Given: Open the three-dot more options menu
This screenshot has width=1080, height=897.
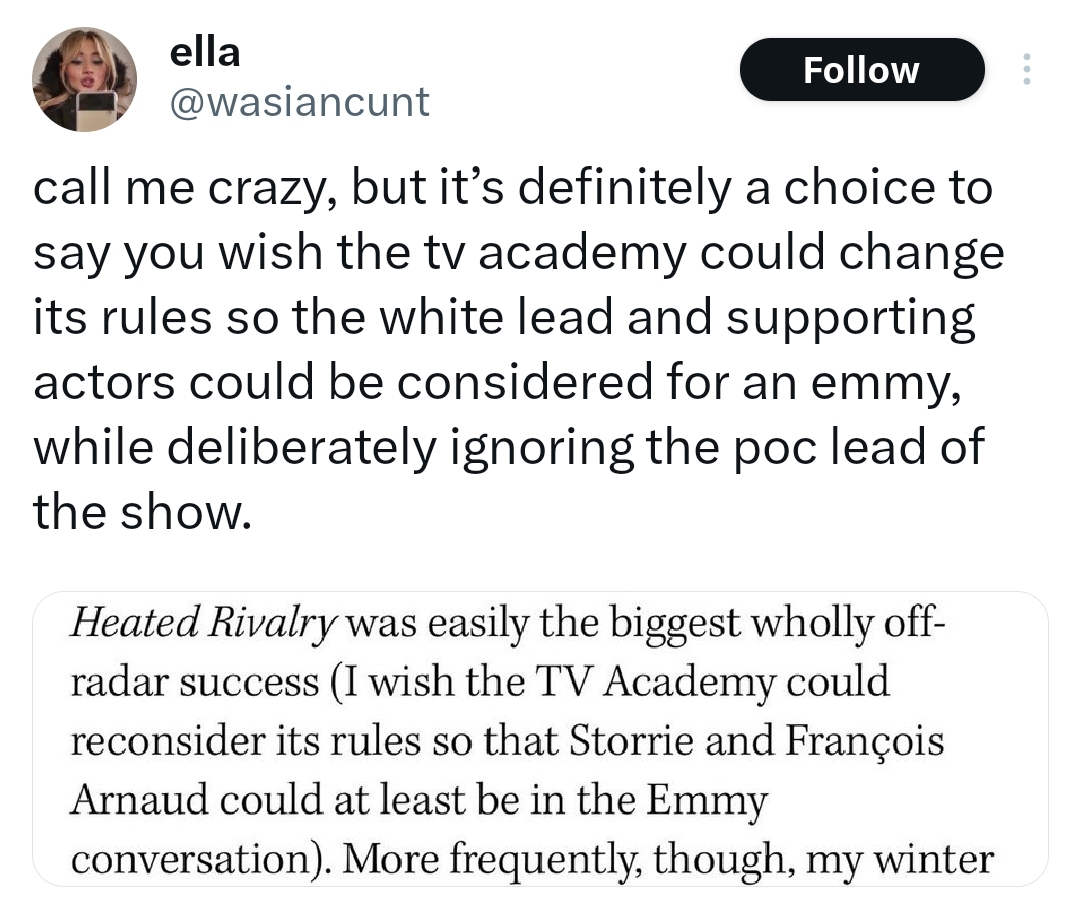Looking at the screenshot, I should pos(1024,69).
